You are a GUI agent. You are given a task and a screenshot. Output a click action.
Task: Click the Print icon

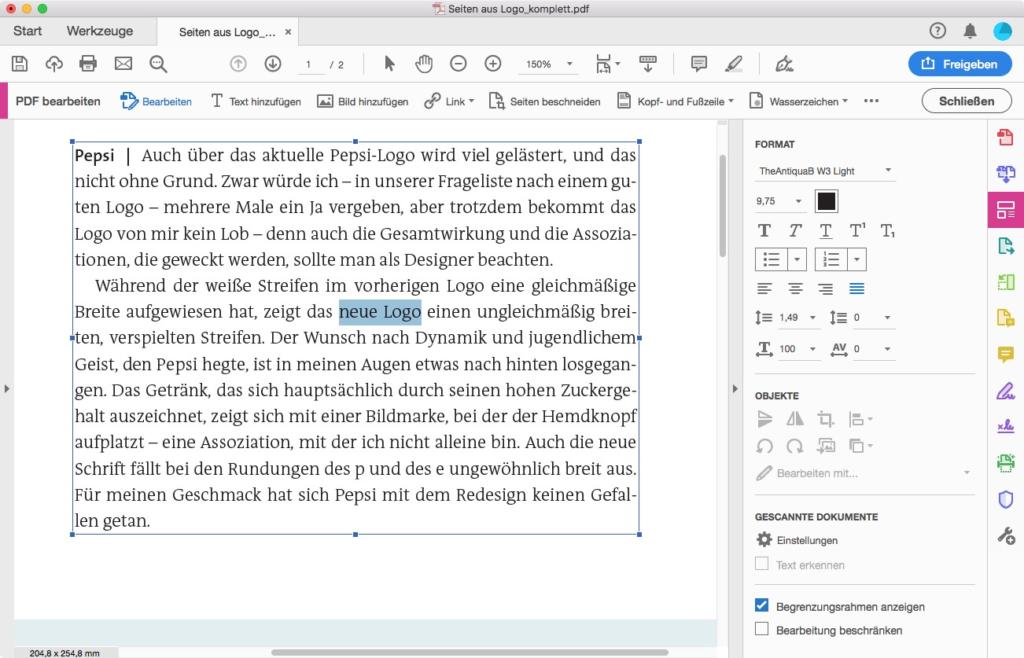88,64
